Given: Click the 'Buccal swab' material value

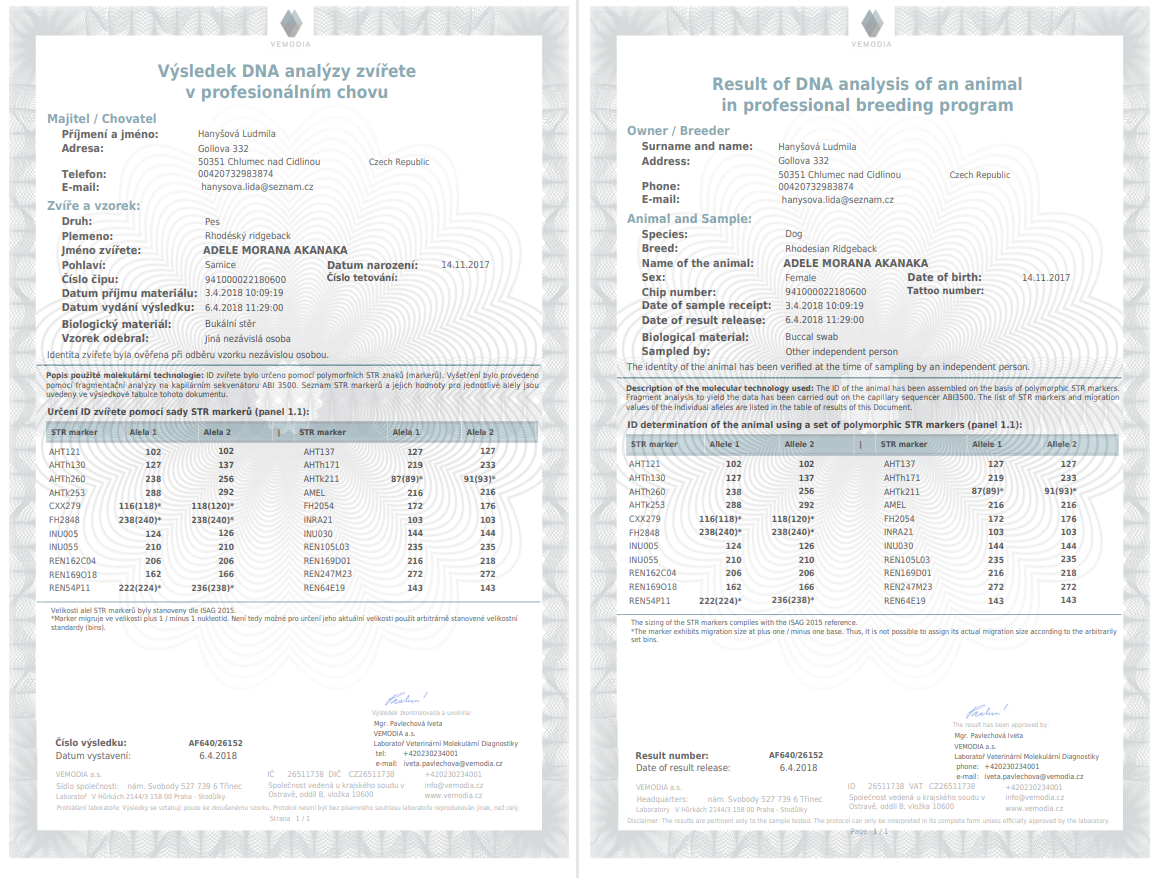Looking at the screenshot, I should [x=812, y=337].
